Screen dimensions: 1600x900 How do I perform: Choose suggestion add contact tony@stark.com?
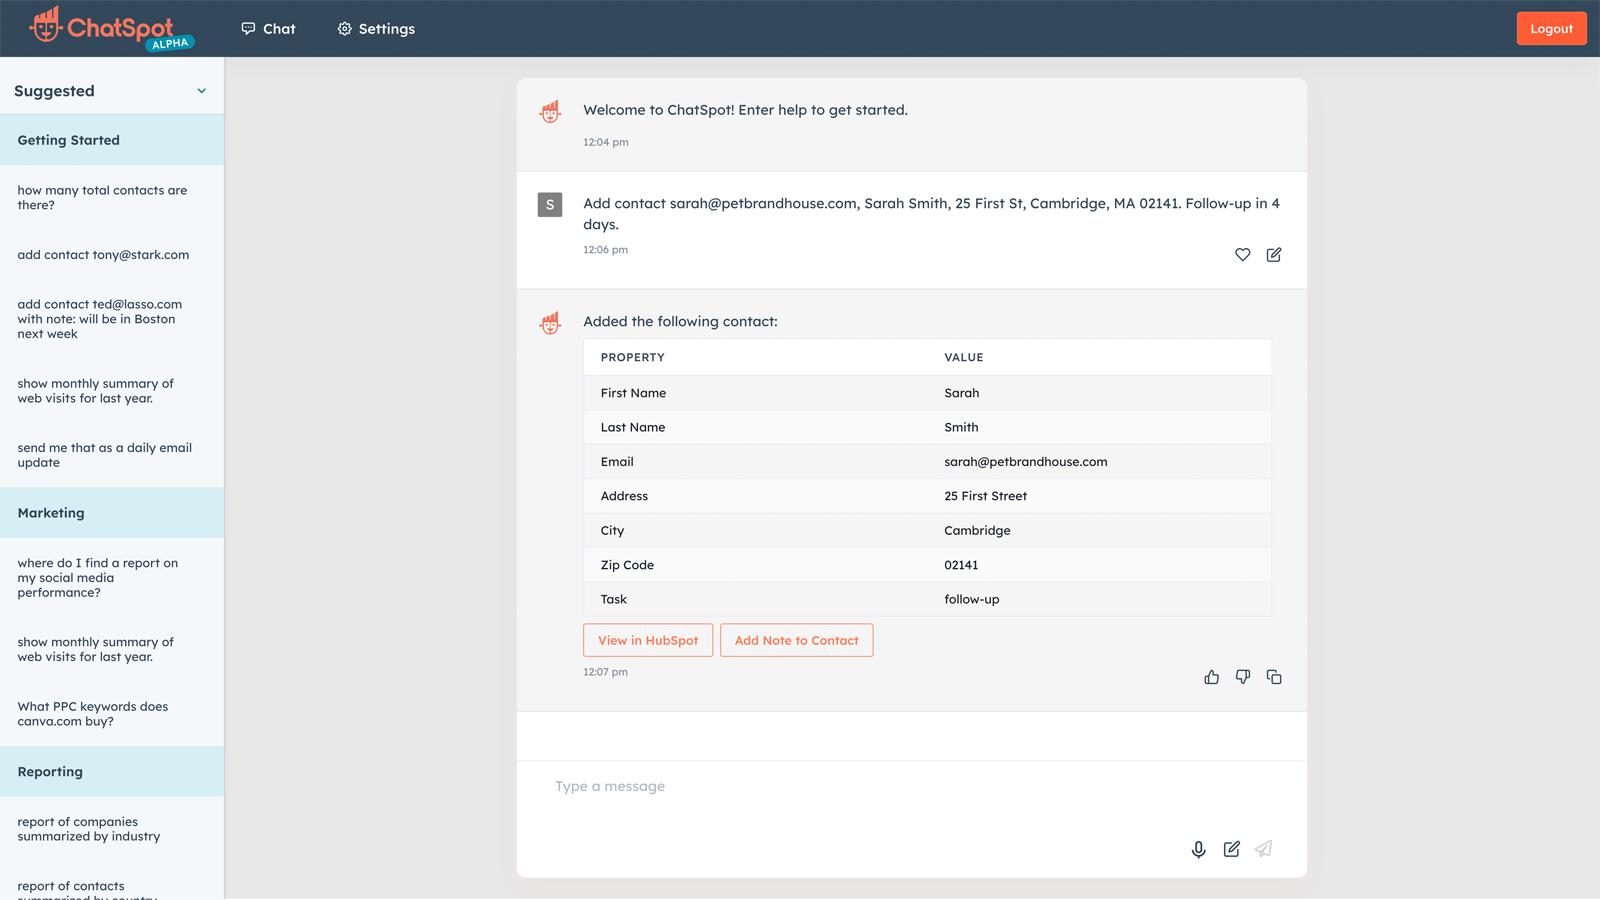tap(103, 255)
